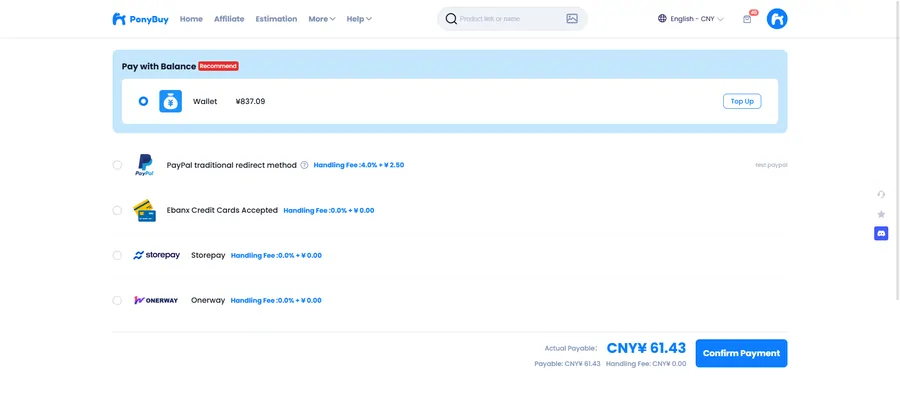Click the Wallet money bag icon
The height and width of the screenshot is (396, 900).
170,101
